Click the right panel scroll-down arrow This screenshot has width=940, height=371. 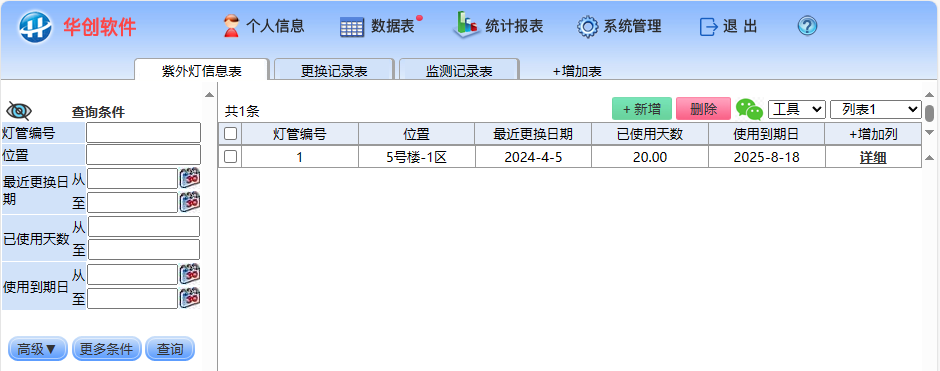pyautogui.click(x=929, y=132)
